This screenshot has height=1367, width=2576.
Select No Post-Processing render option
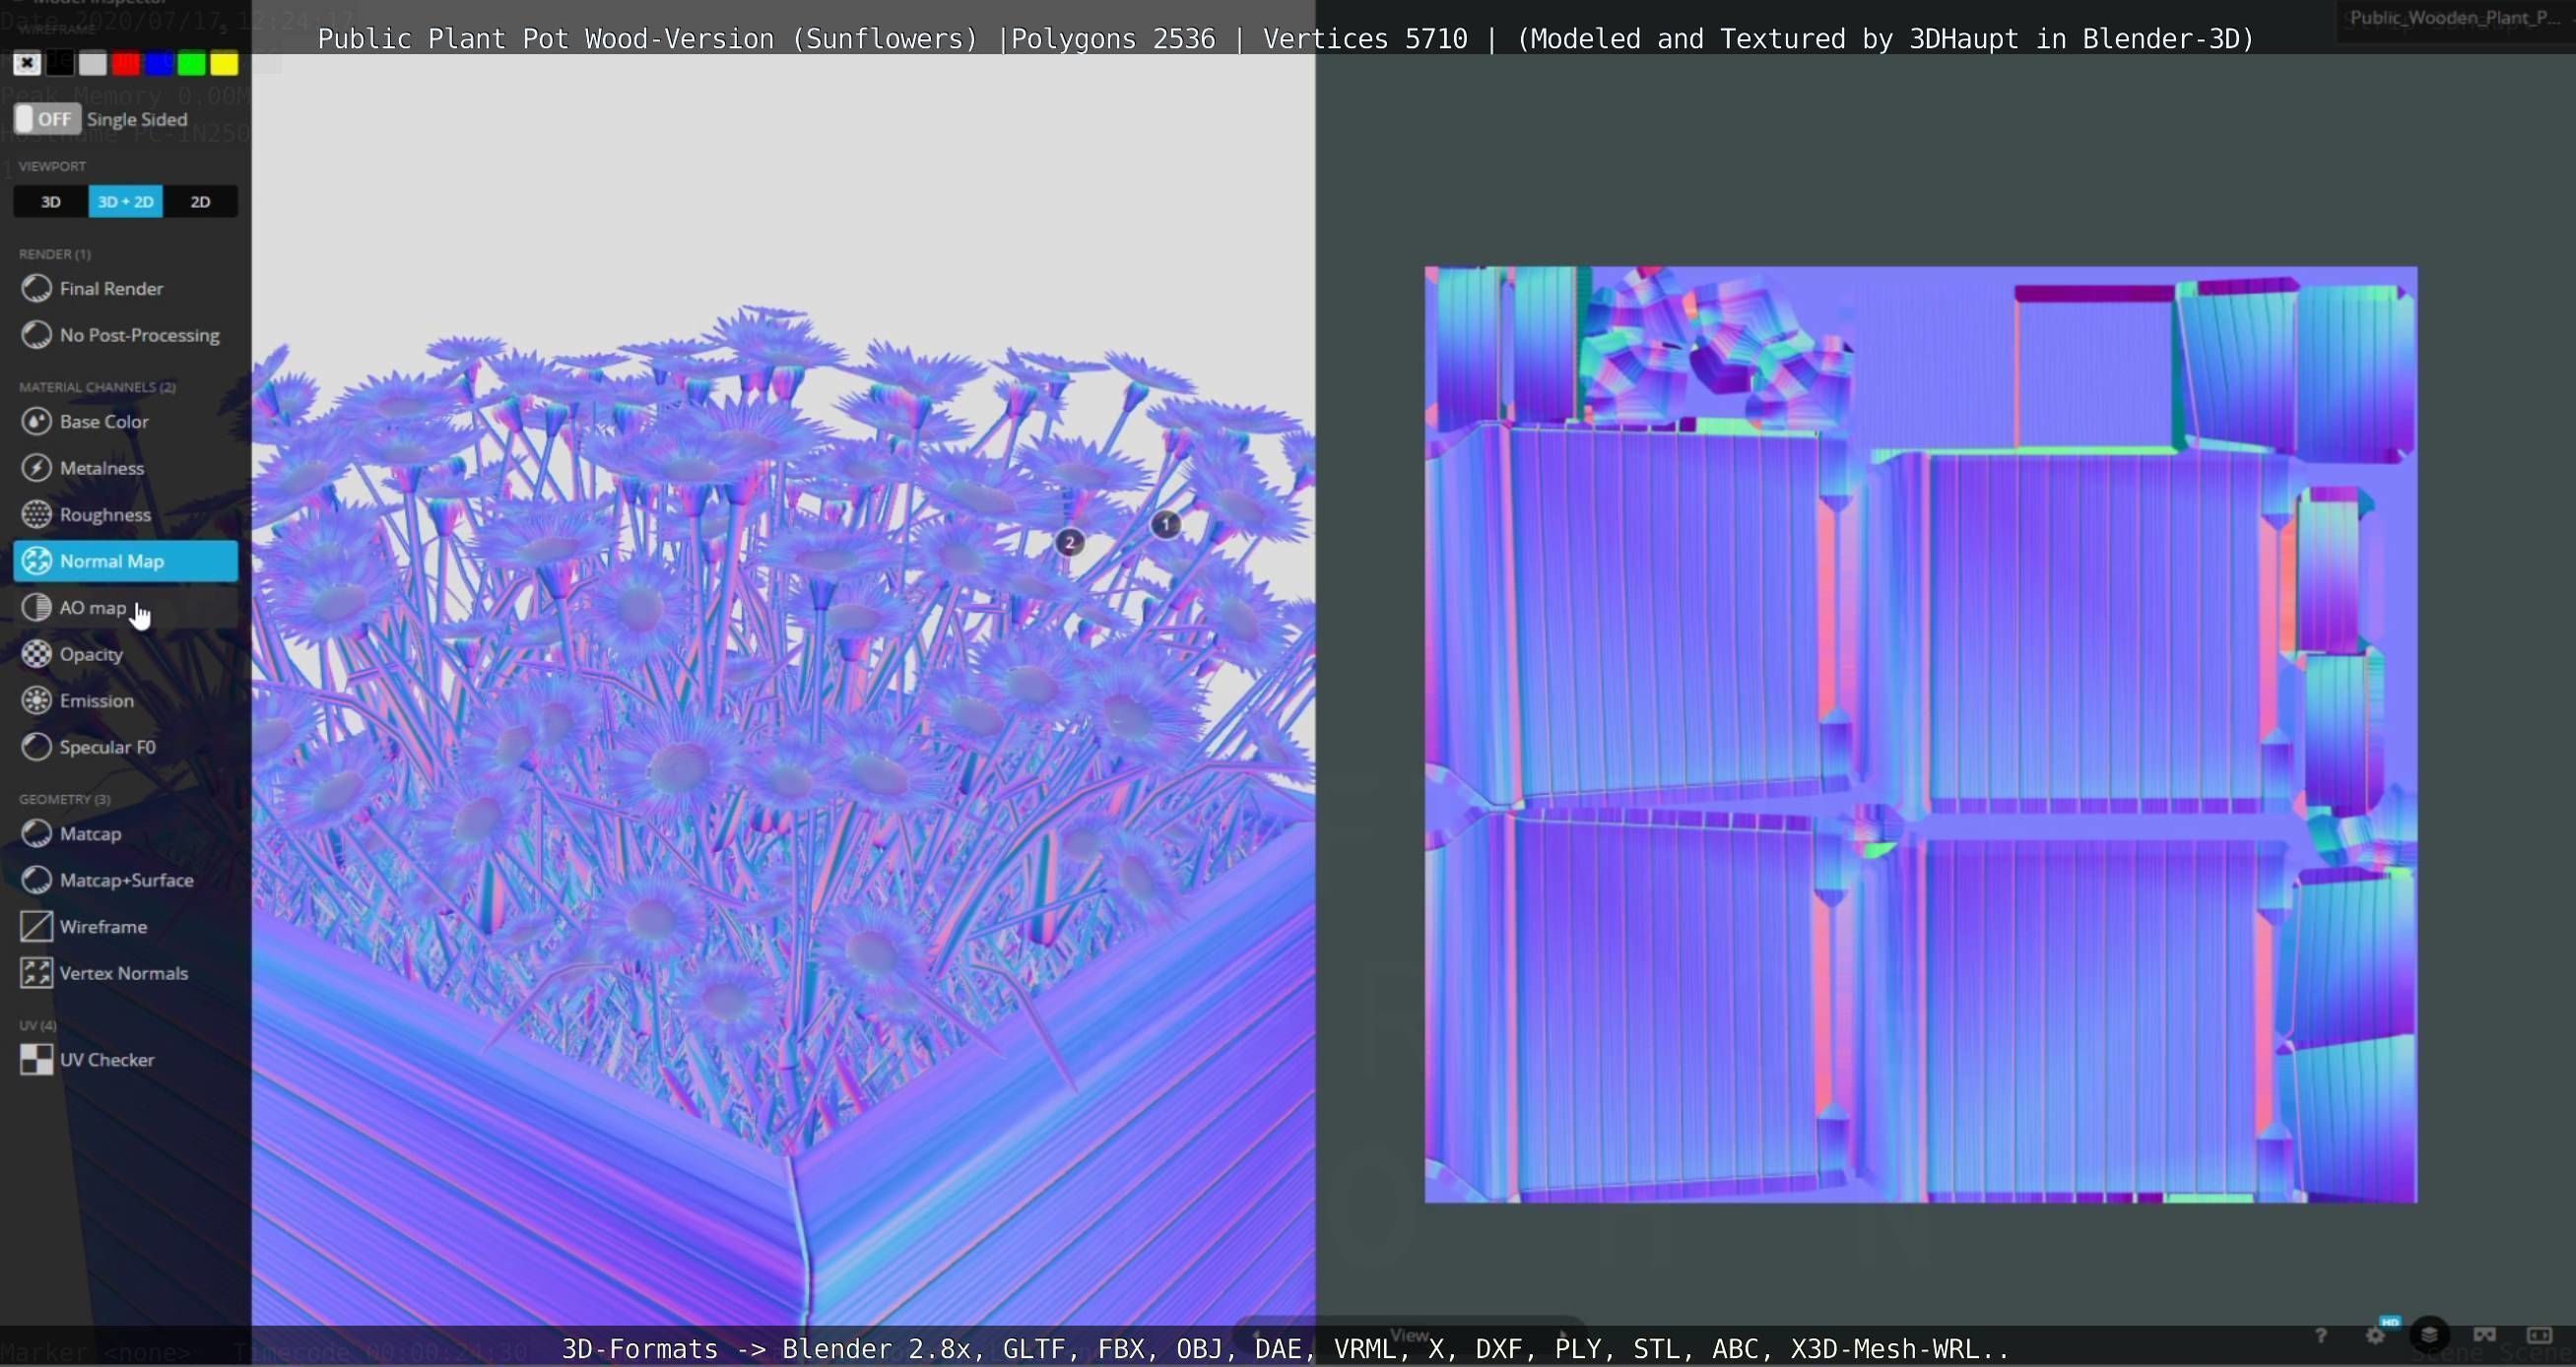tap(139, 335)
